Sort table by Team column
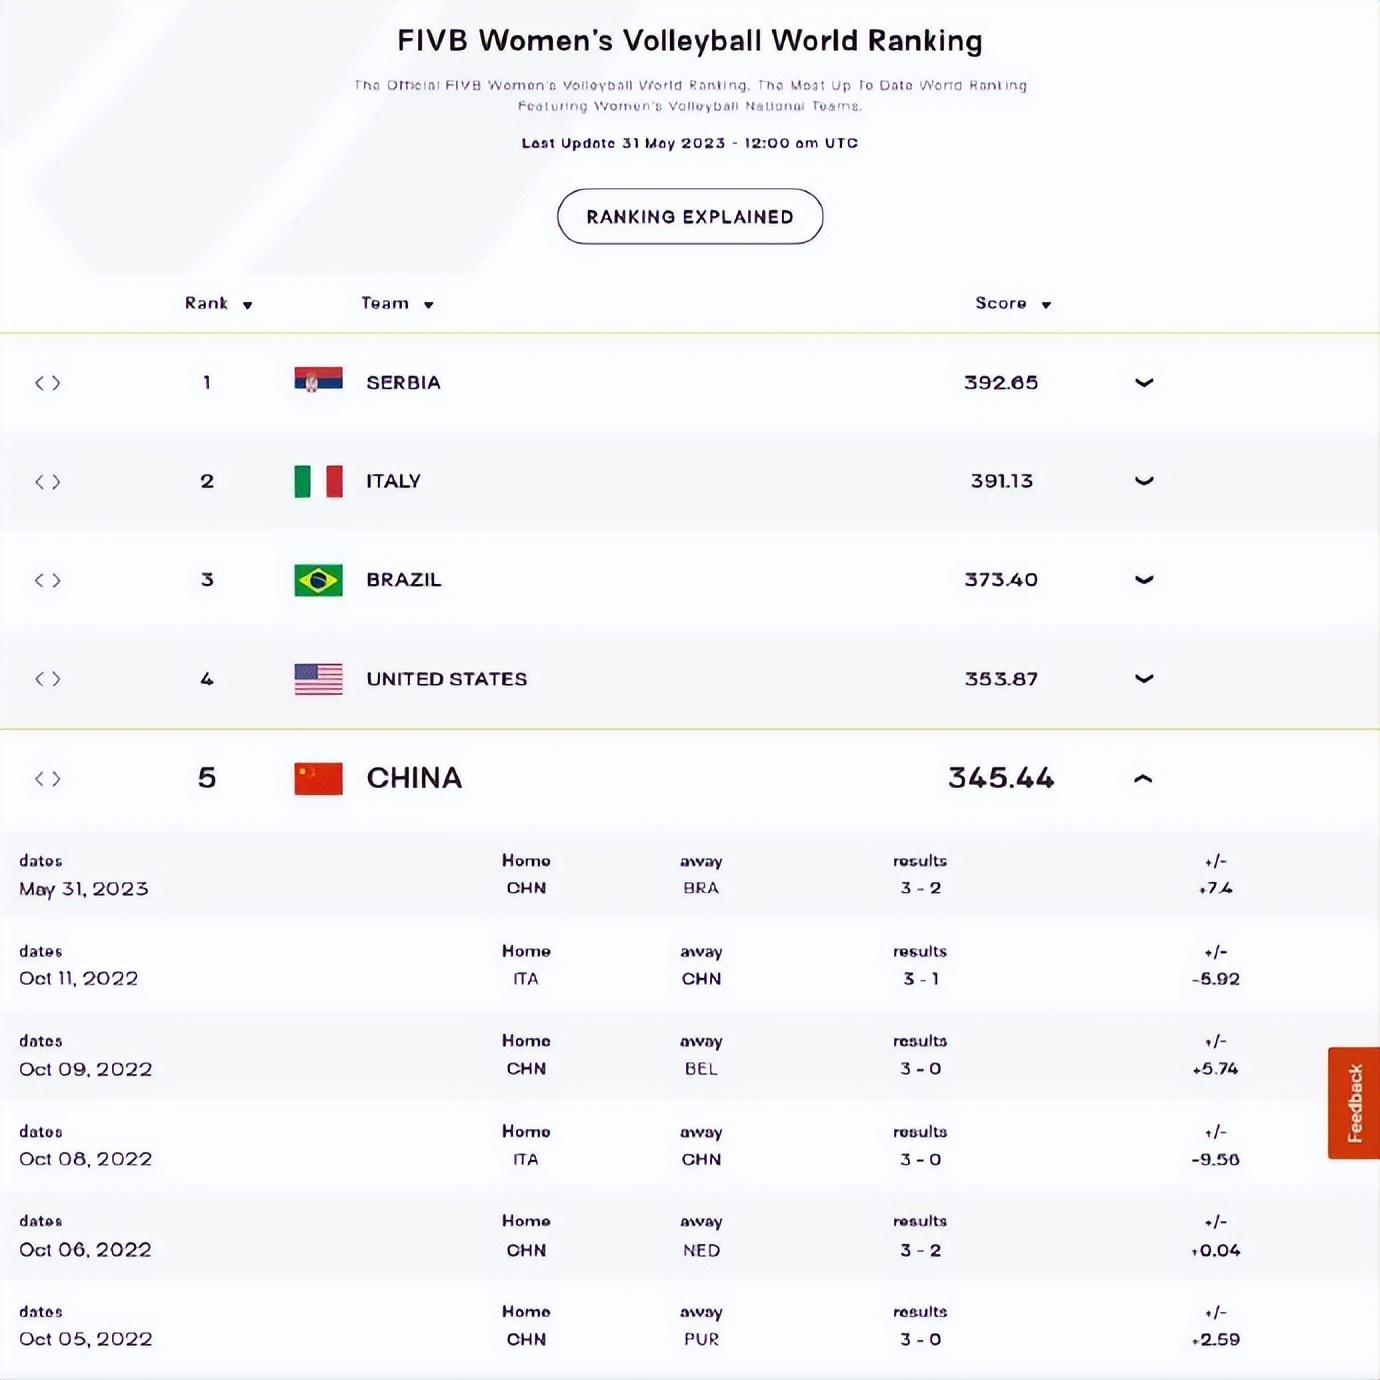 [x=397, y=303]
